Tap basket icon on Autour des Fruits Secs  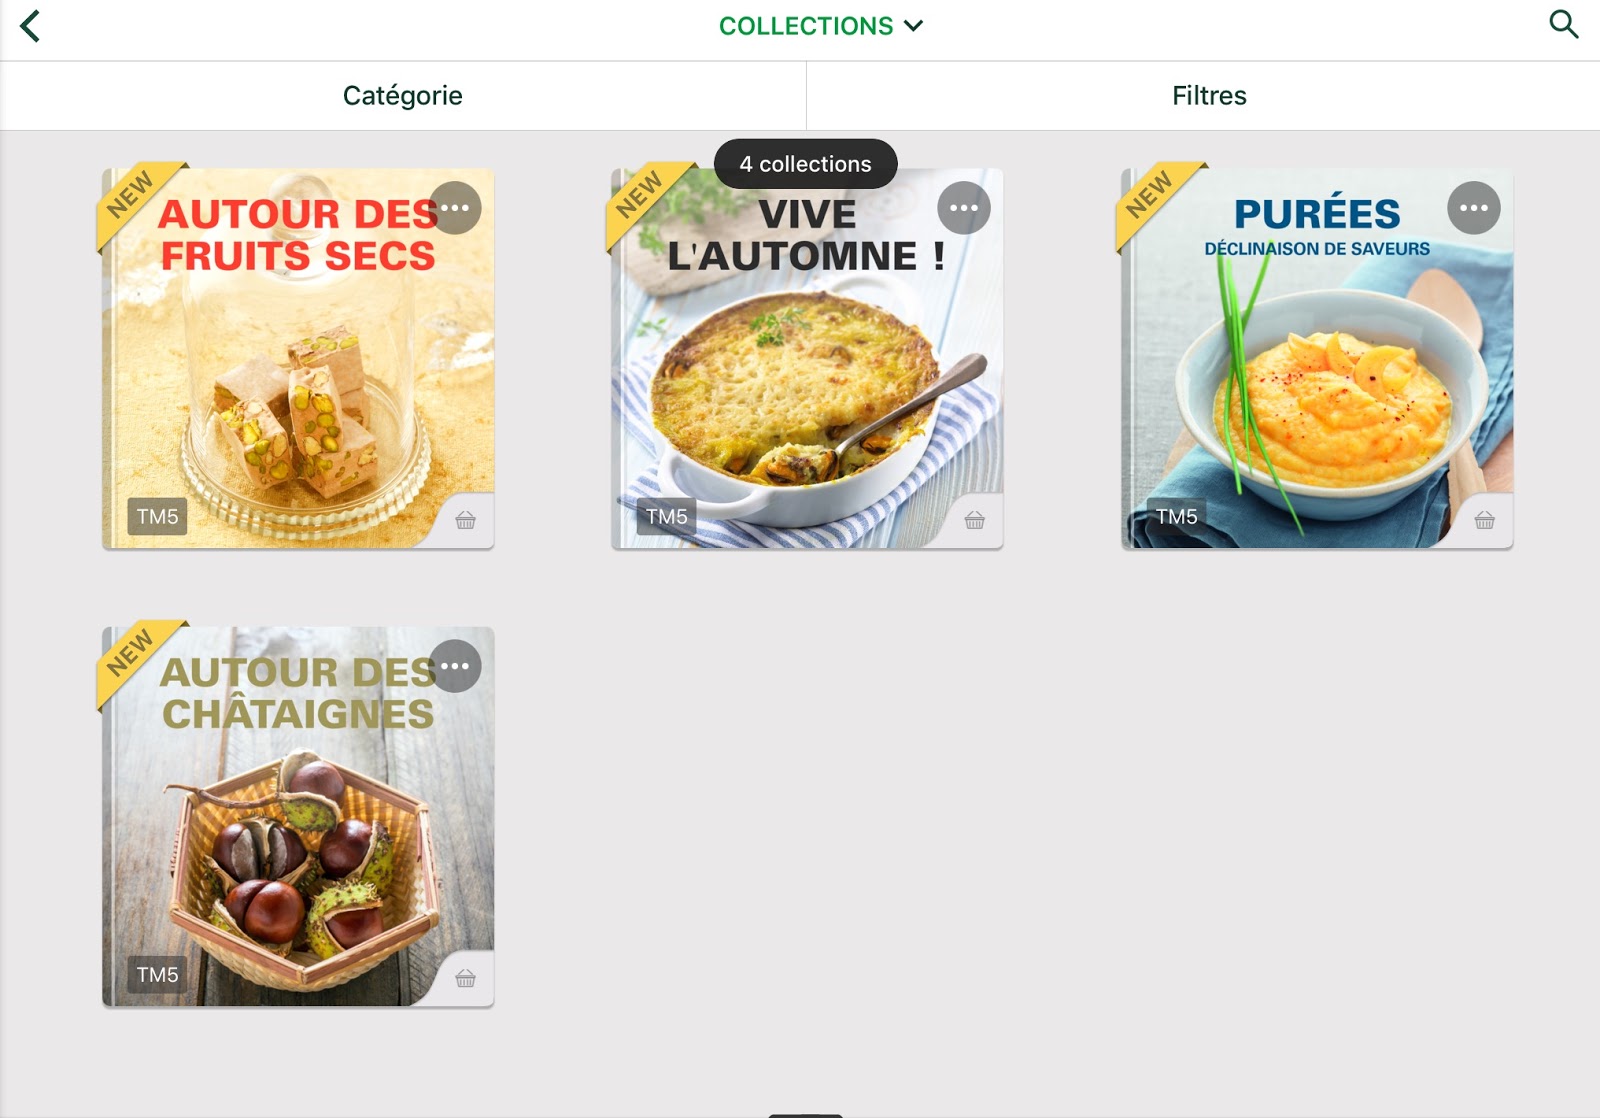coord(466,520)
